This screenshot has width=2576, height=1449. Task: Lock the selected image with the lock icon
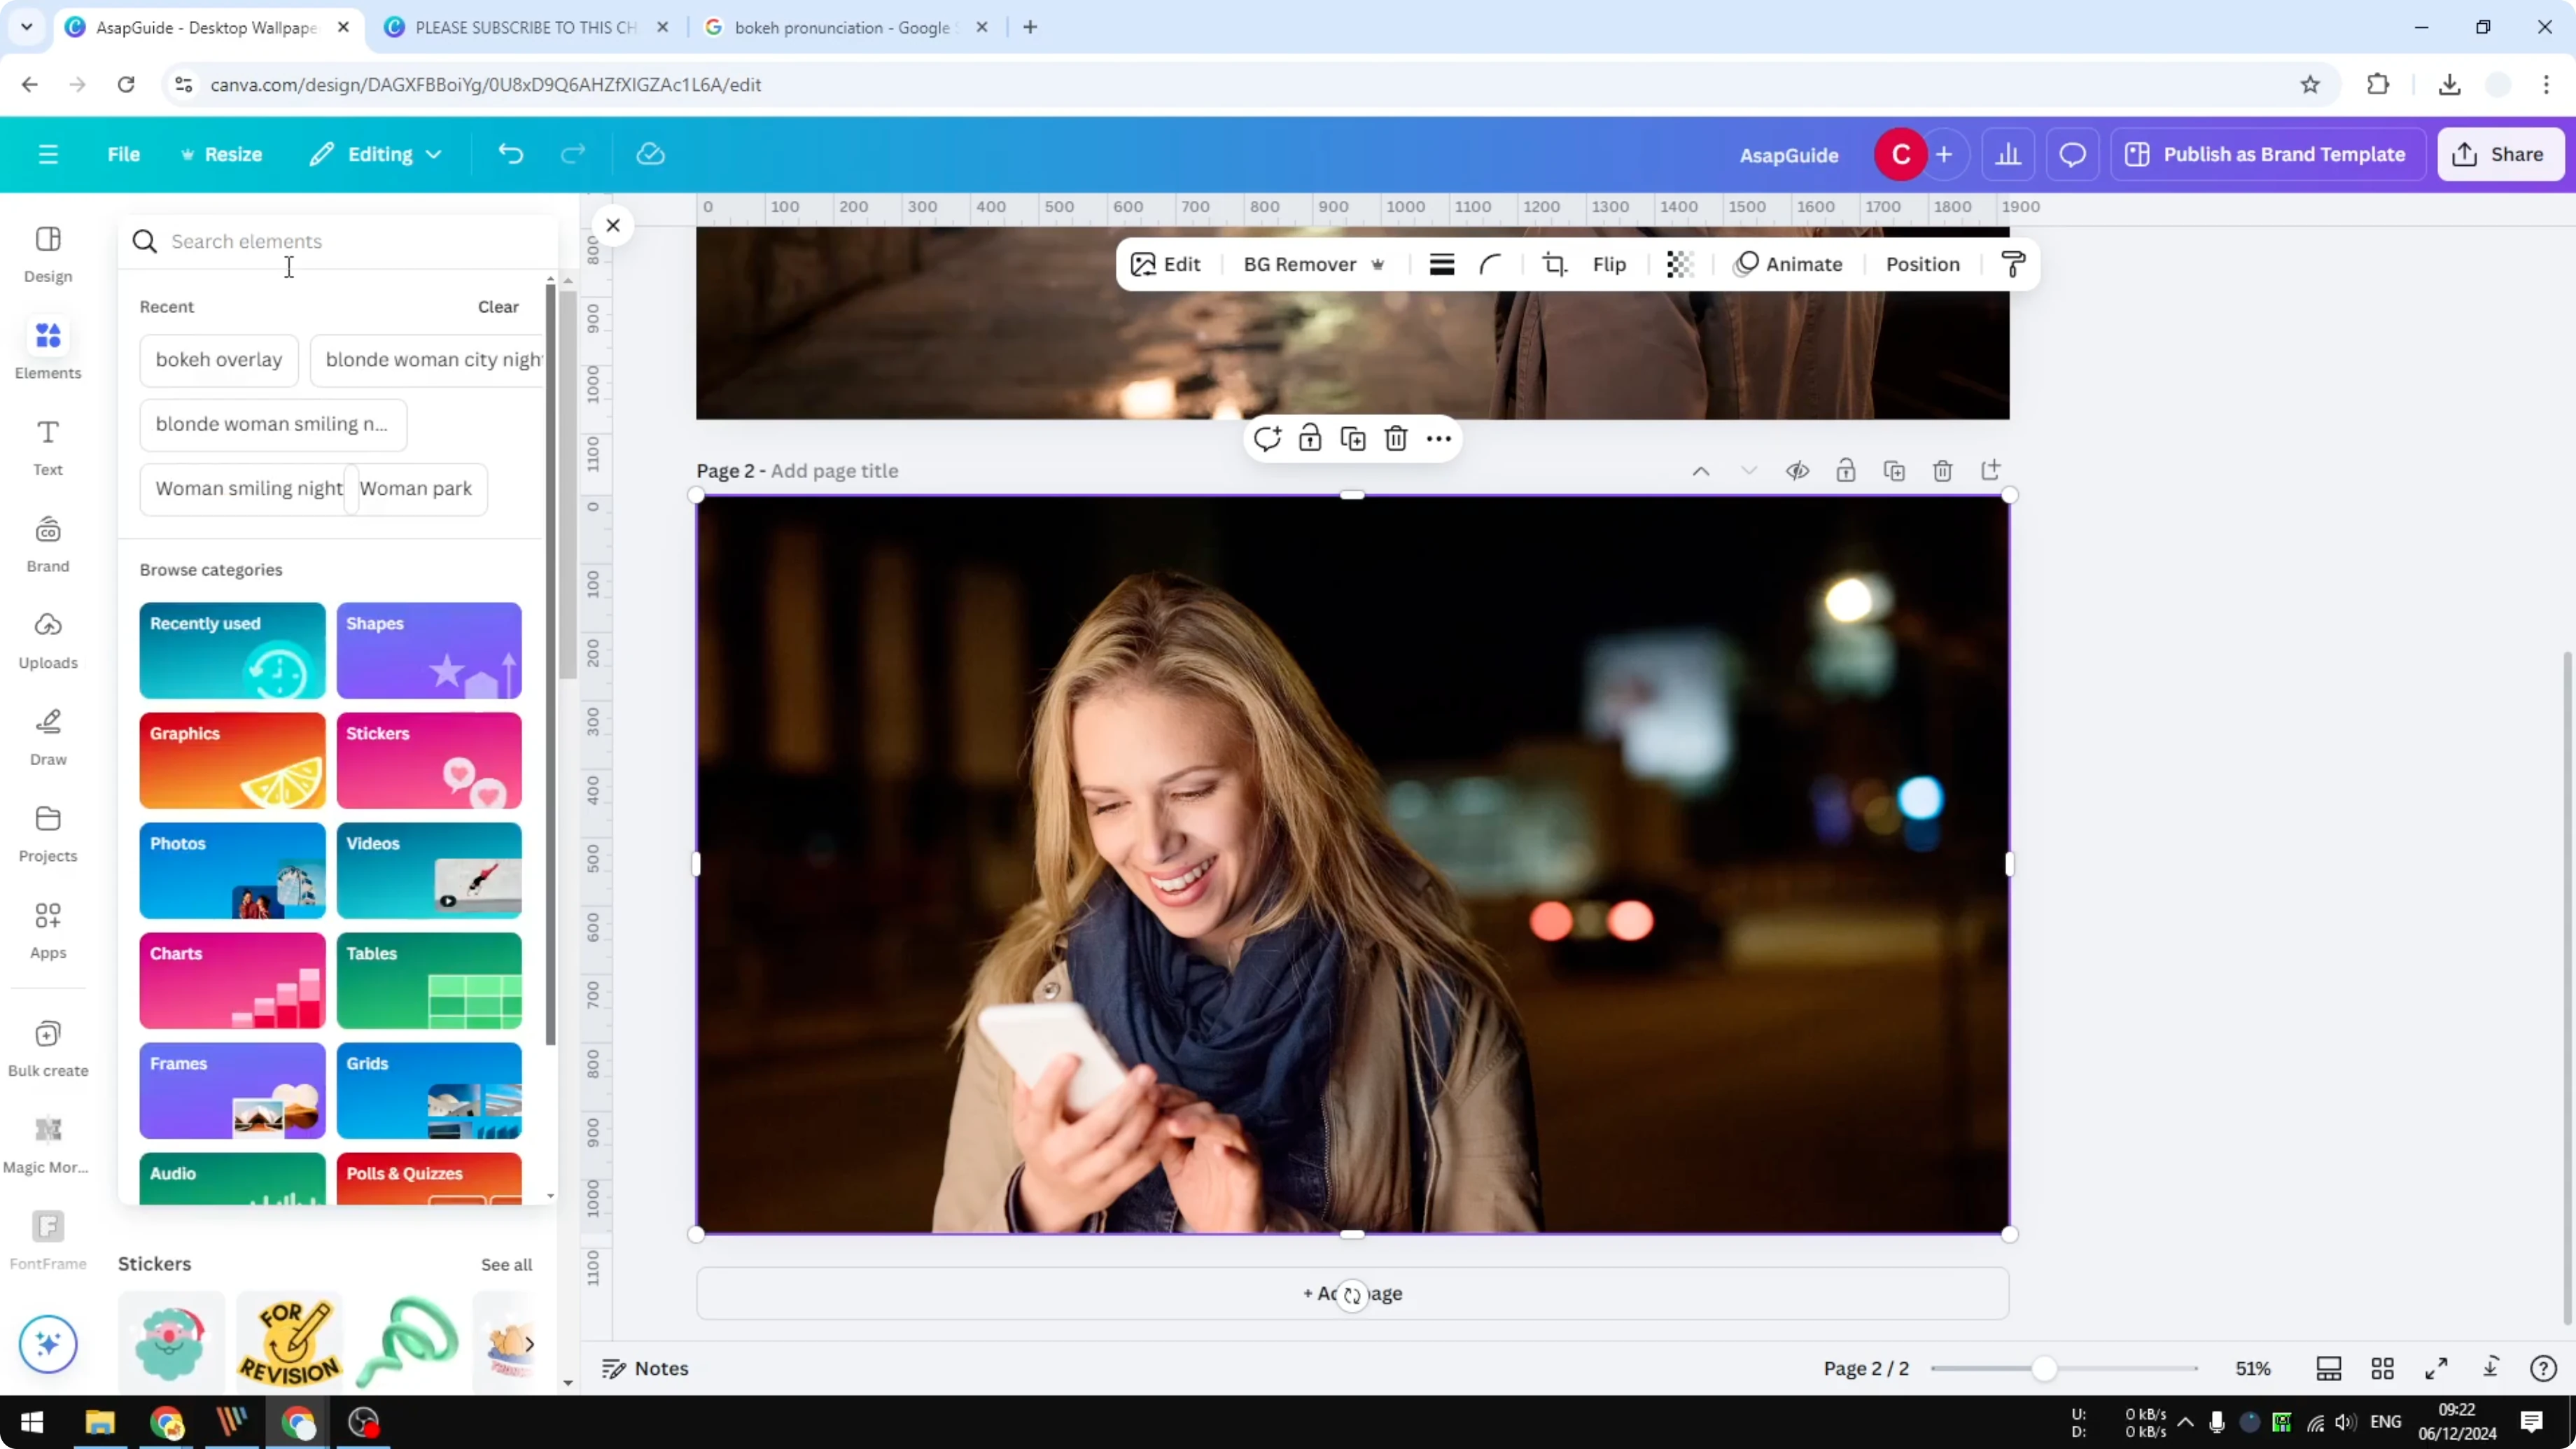click(x=1310, y=438)
